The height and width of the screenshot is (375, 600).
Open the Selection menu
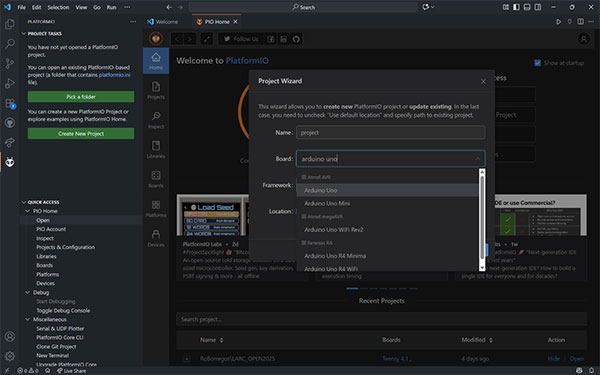point(58,7)
